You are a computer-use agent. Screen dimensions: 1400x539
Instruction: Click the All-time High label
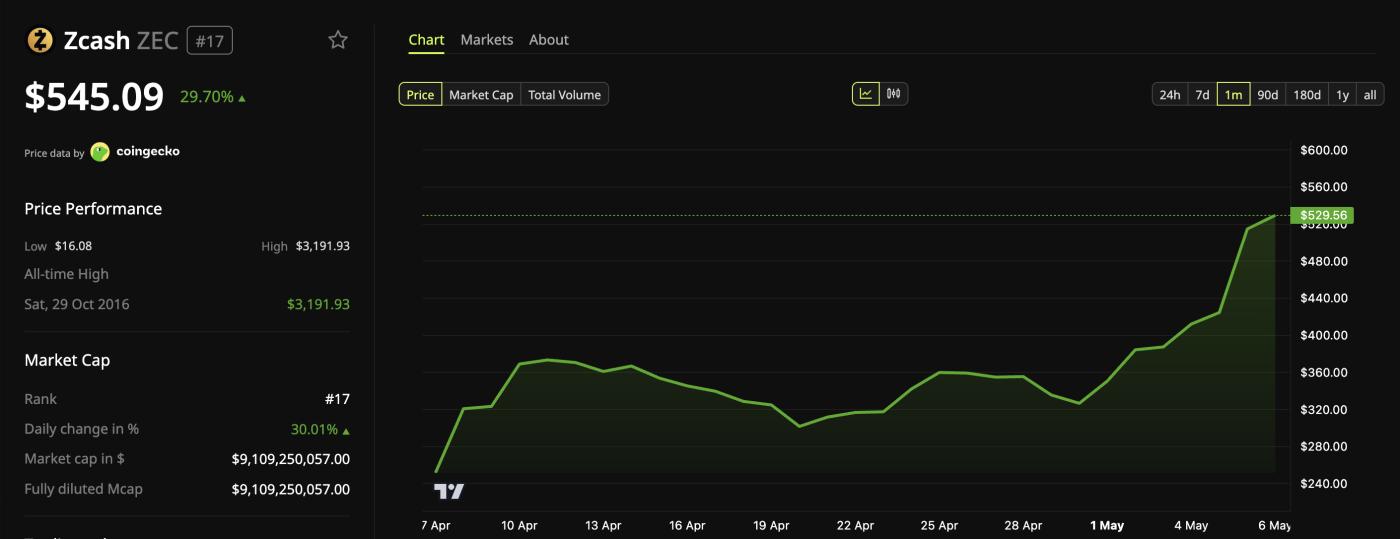(x=66, y=274)
